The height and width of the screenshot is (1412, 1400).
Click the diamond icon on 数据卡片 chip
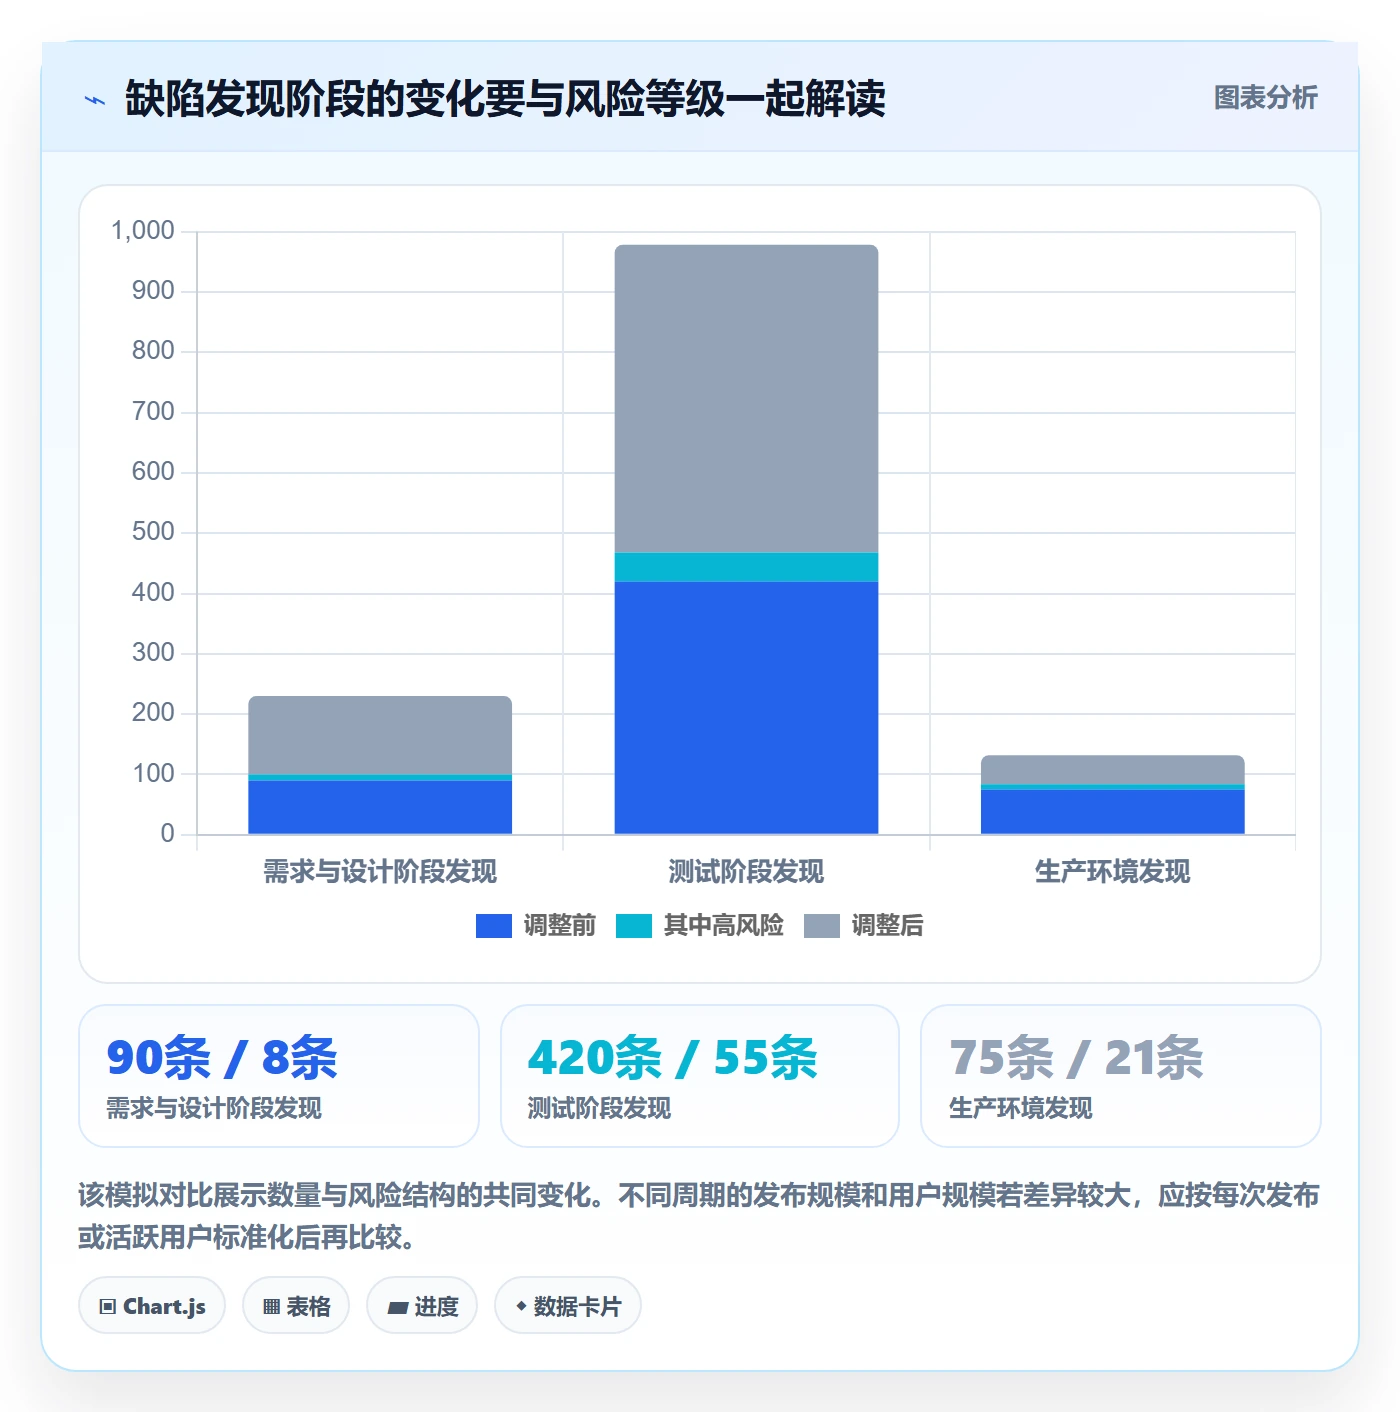pyautogui.click(x=521, y=1306)
